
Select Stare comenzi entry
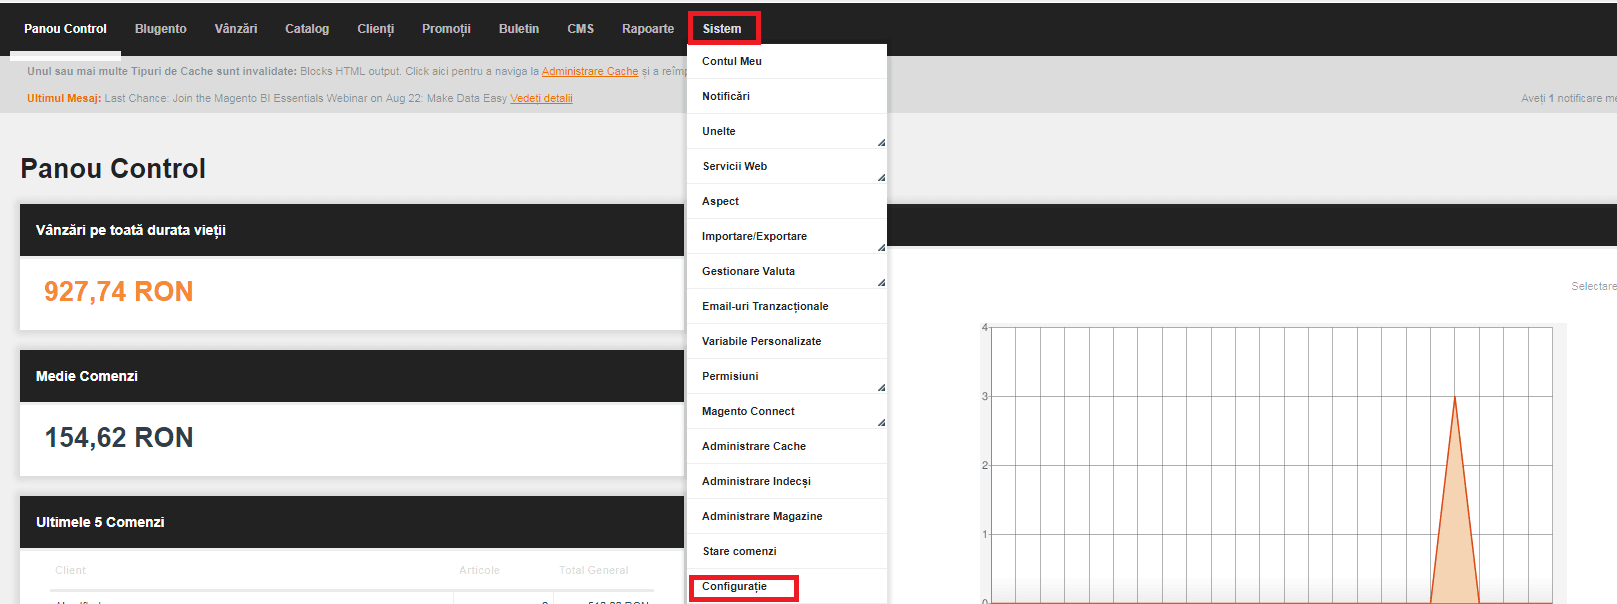pyautogui.click(x=787, y=551)
